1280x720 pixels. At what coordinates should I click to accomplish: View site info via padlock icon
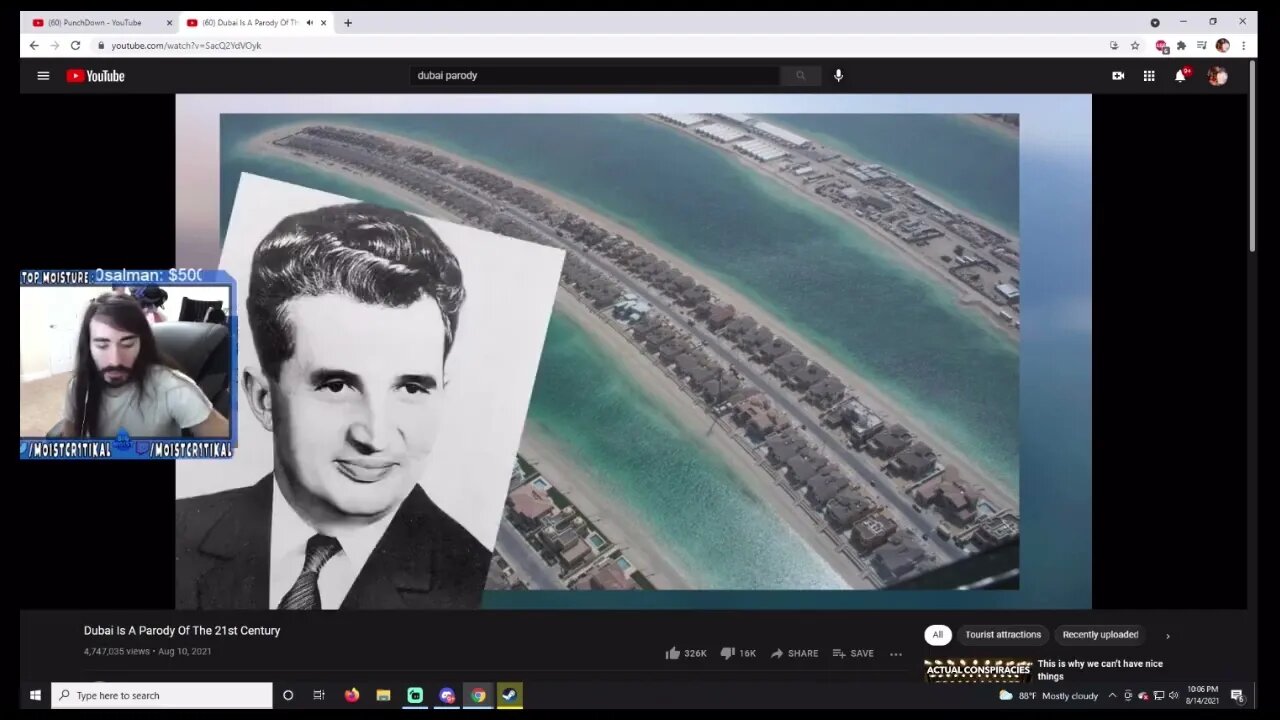[100, 45]
